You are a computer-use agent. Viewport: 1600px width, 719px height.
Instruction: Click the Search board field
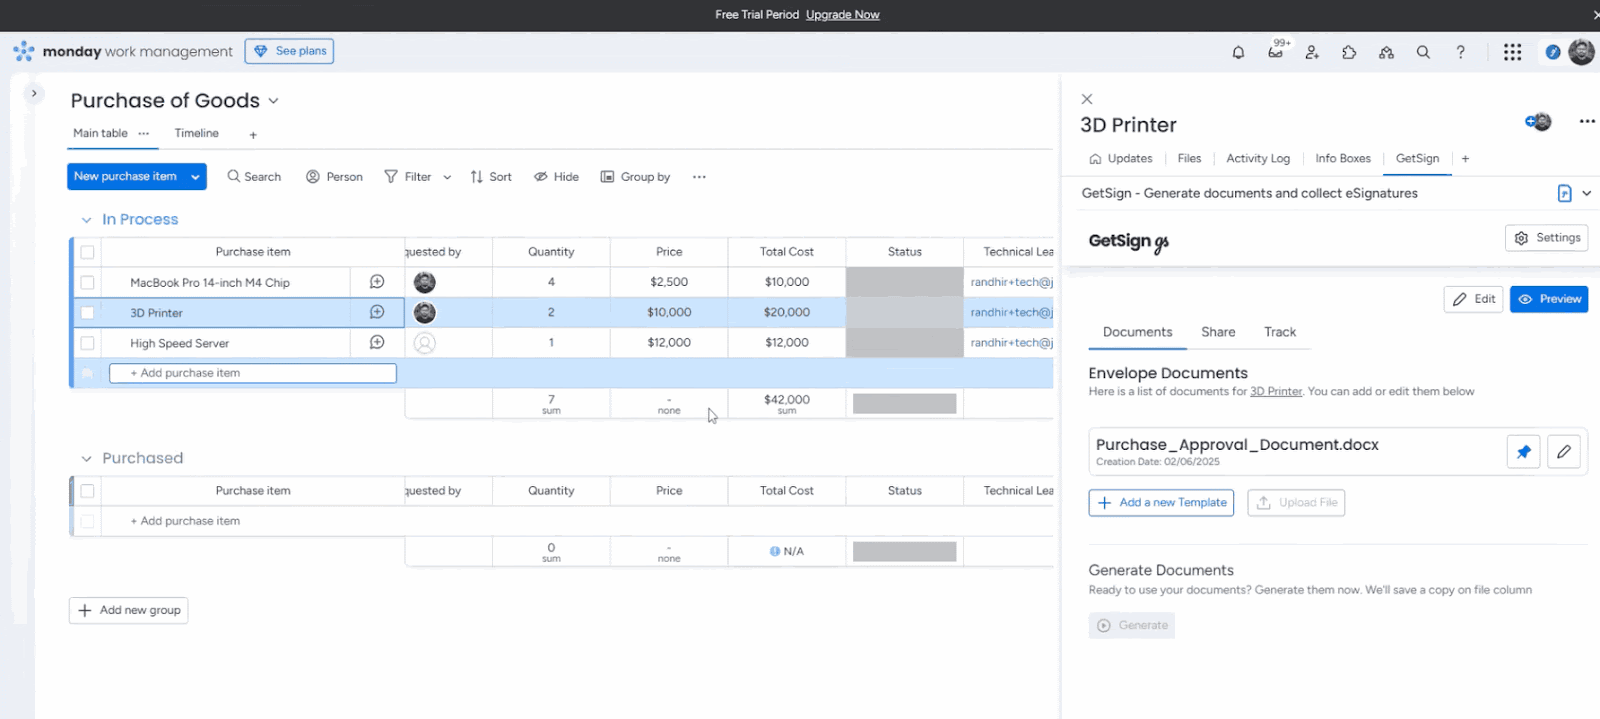pyautogui.click(x=254, y=177)
